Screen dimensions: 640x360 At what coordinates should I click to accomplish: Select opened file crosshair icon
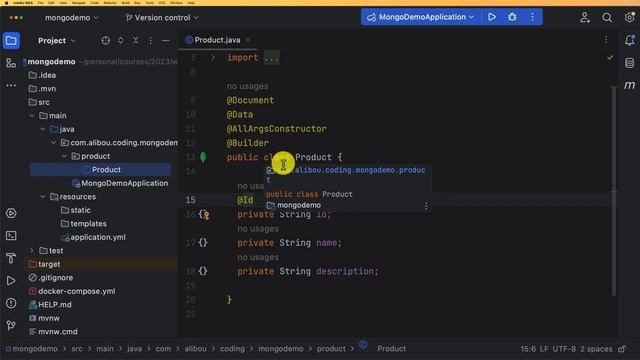(106, 40)
